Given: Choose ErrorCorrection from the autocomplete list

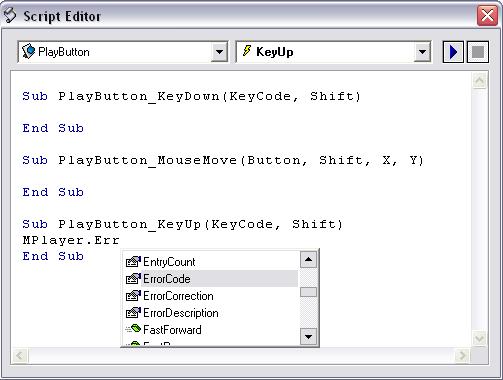Looking at the screenshot, I should click(211, 296).
